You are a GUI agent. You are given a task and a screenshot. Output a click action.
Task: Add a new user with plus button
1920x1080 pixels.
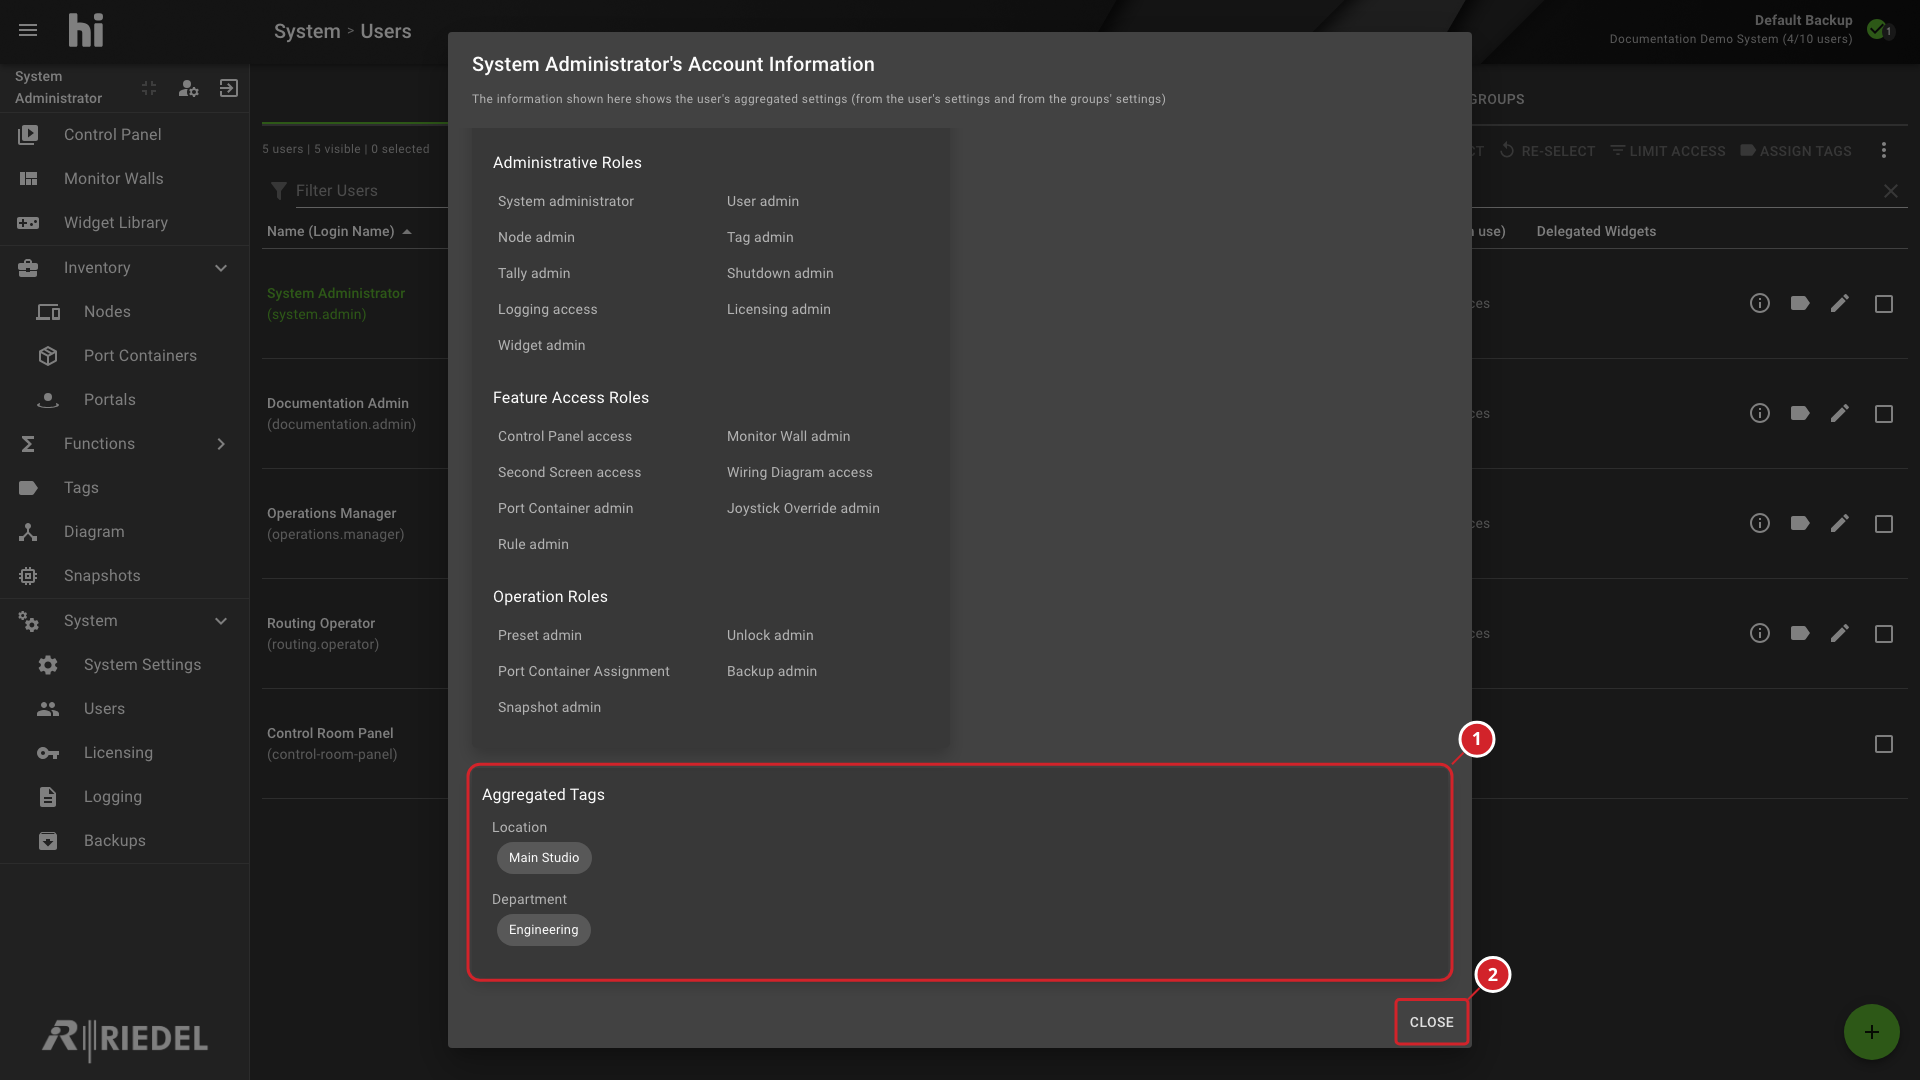(1872, 1032)
